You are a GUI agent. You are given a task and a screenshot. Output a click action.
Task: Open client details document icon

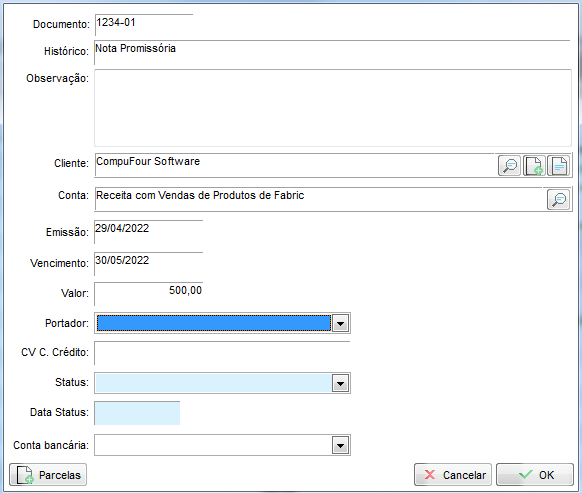click(x=559, y=165)
